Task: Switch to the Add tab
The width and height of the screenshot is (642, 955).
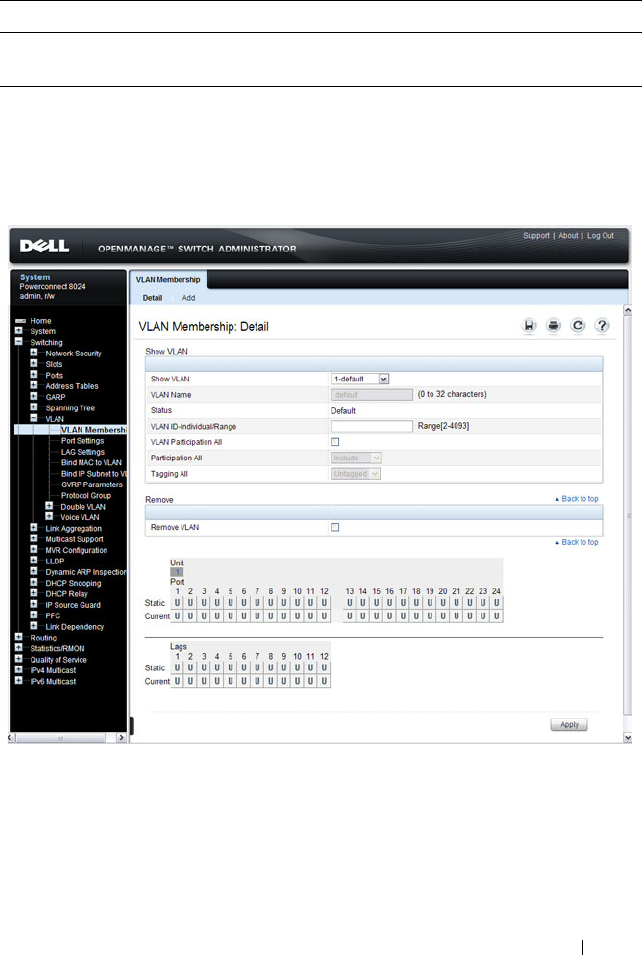Action: 188,298
